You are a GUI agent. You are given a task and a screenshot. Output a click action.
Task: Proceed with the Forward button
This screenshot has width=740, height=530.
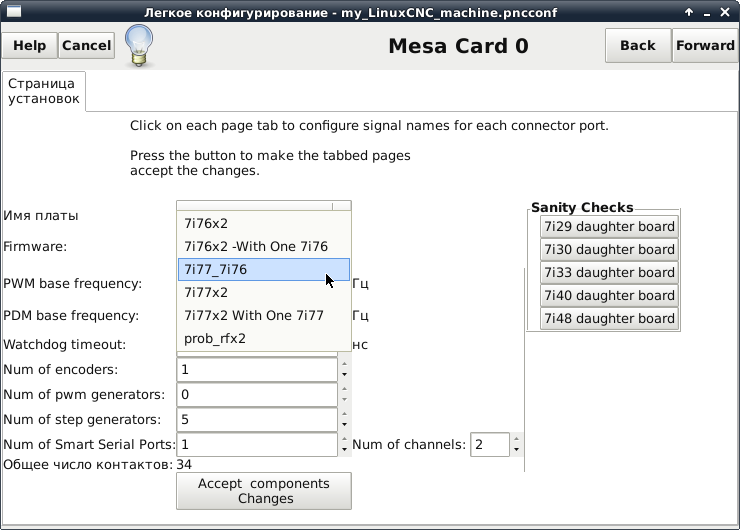point(705,46)
